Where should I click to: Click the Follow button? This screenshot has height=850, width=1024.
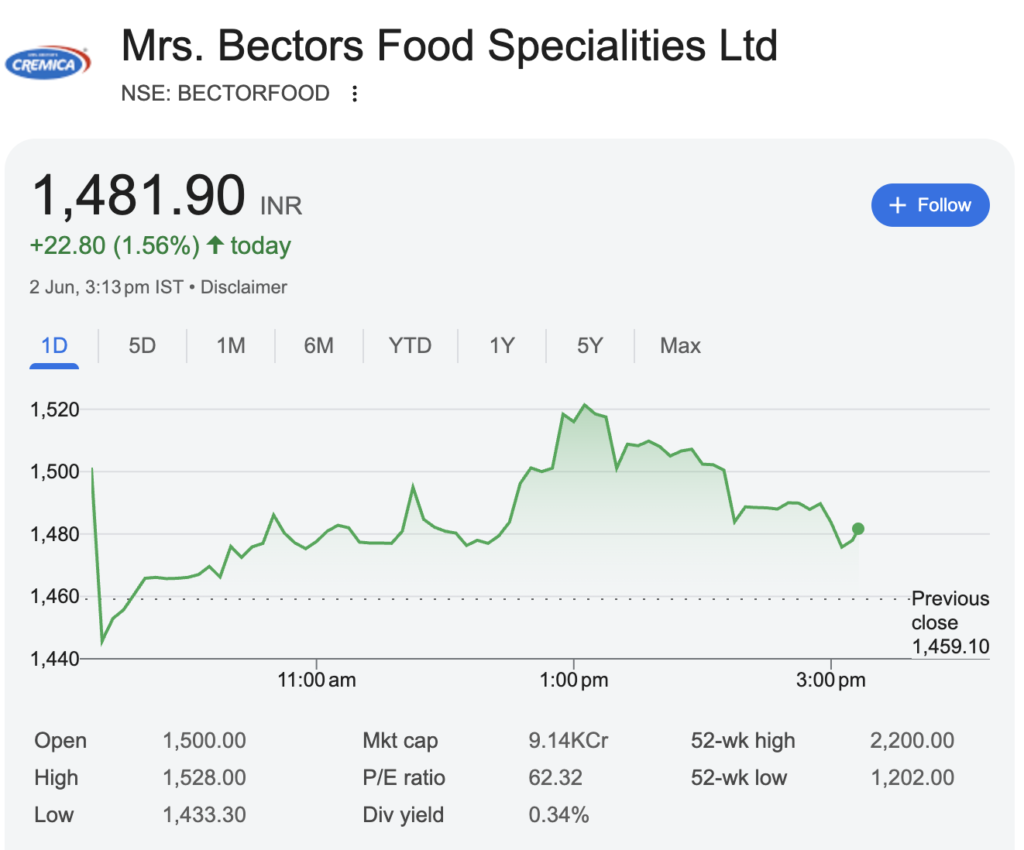click(930, 205)
